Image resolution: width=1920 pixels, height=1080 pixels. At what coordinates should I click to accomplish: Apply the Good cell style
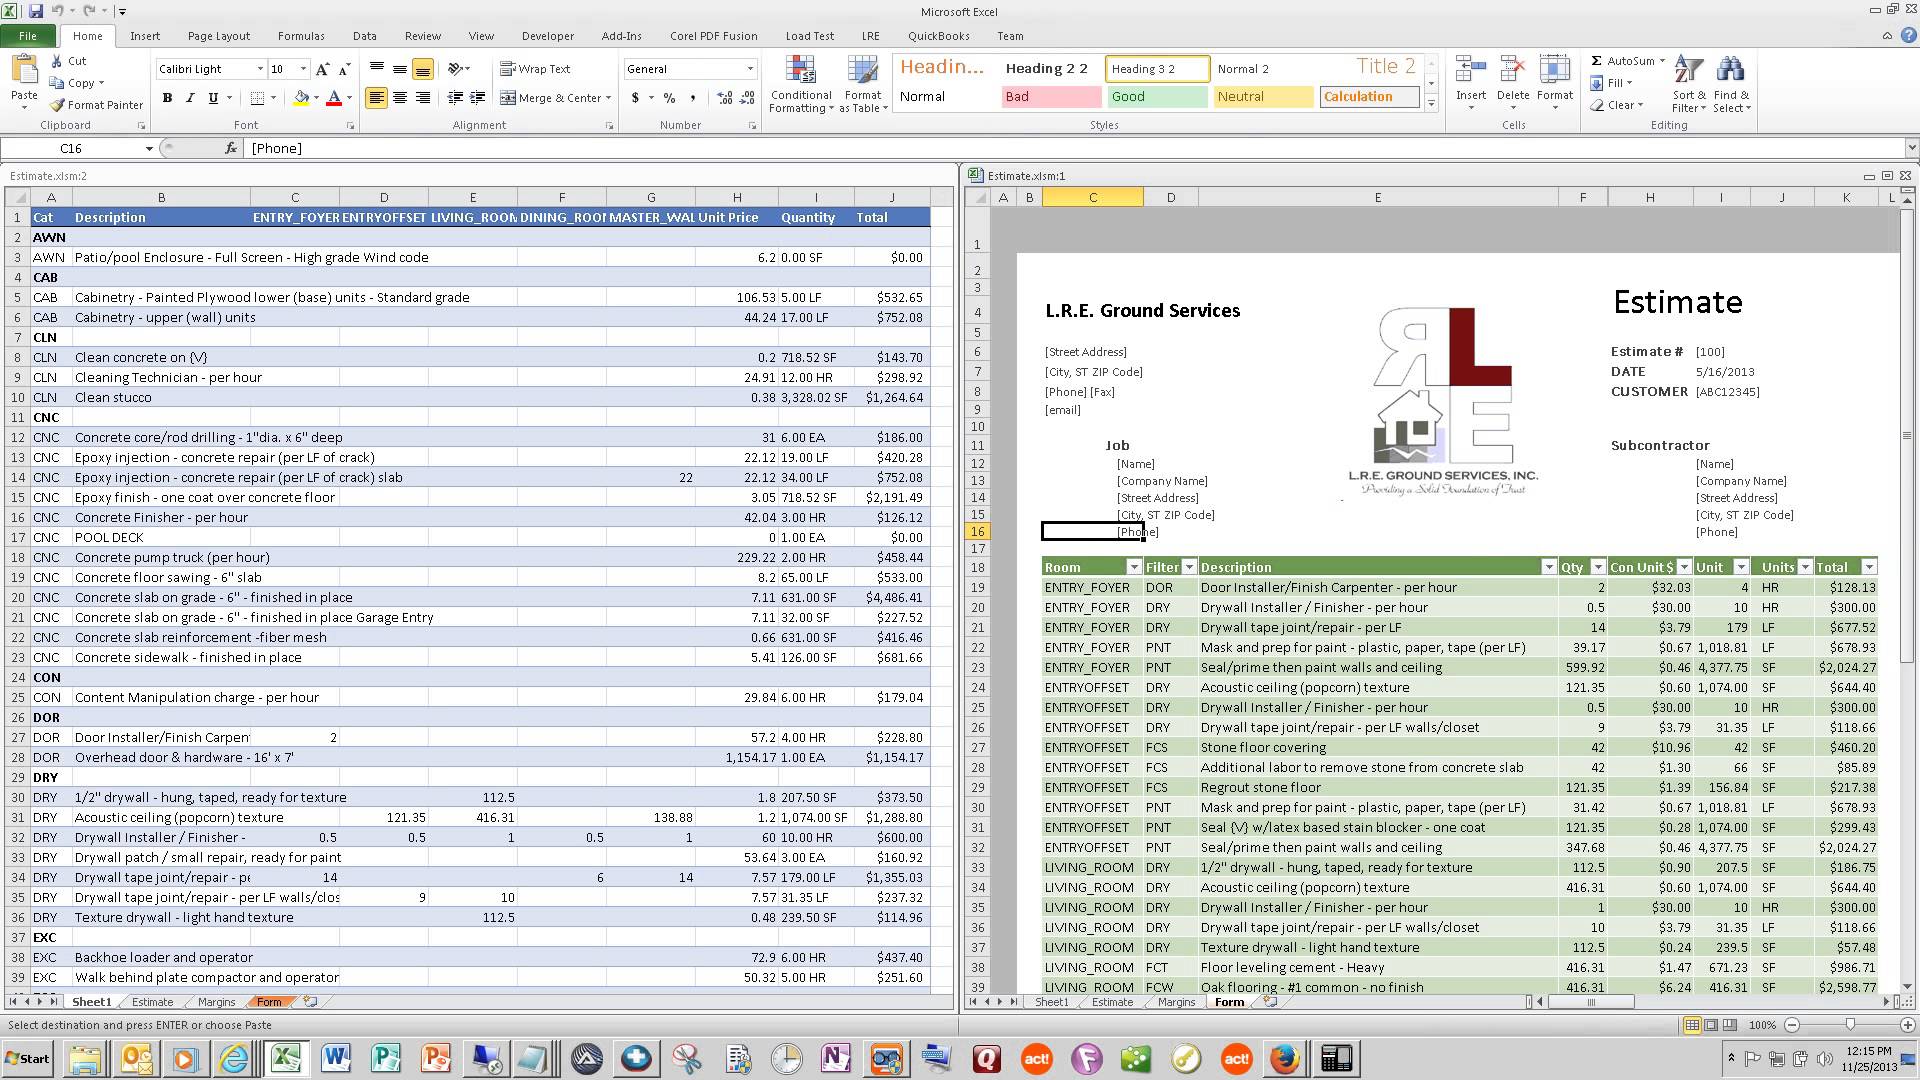click(x=1156, y=97)
